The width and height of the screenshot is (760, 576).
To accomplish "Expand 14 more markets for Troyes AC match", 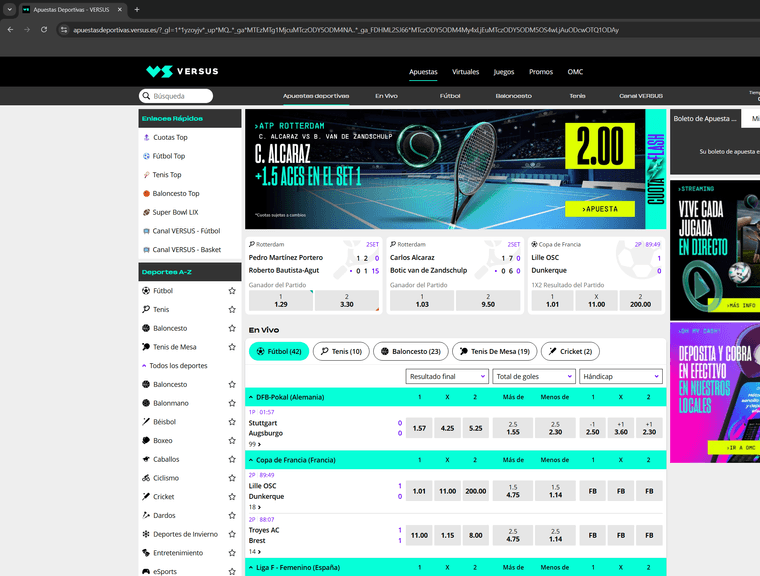I will [255, 552].
